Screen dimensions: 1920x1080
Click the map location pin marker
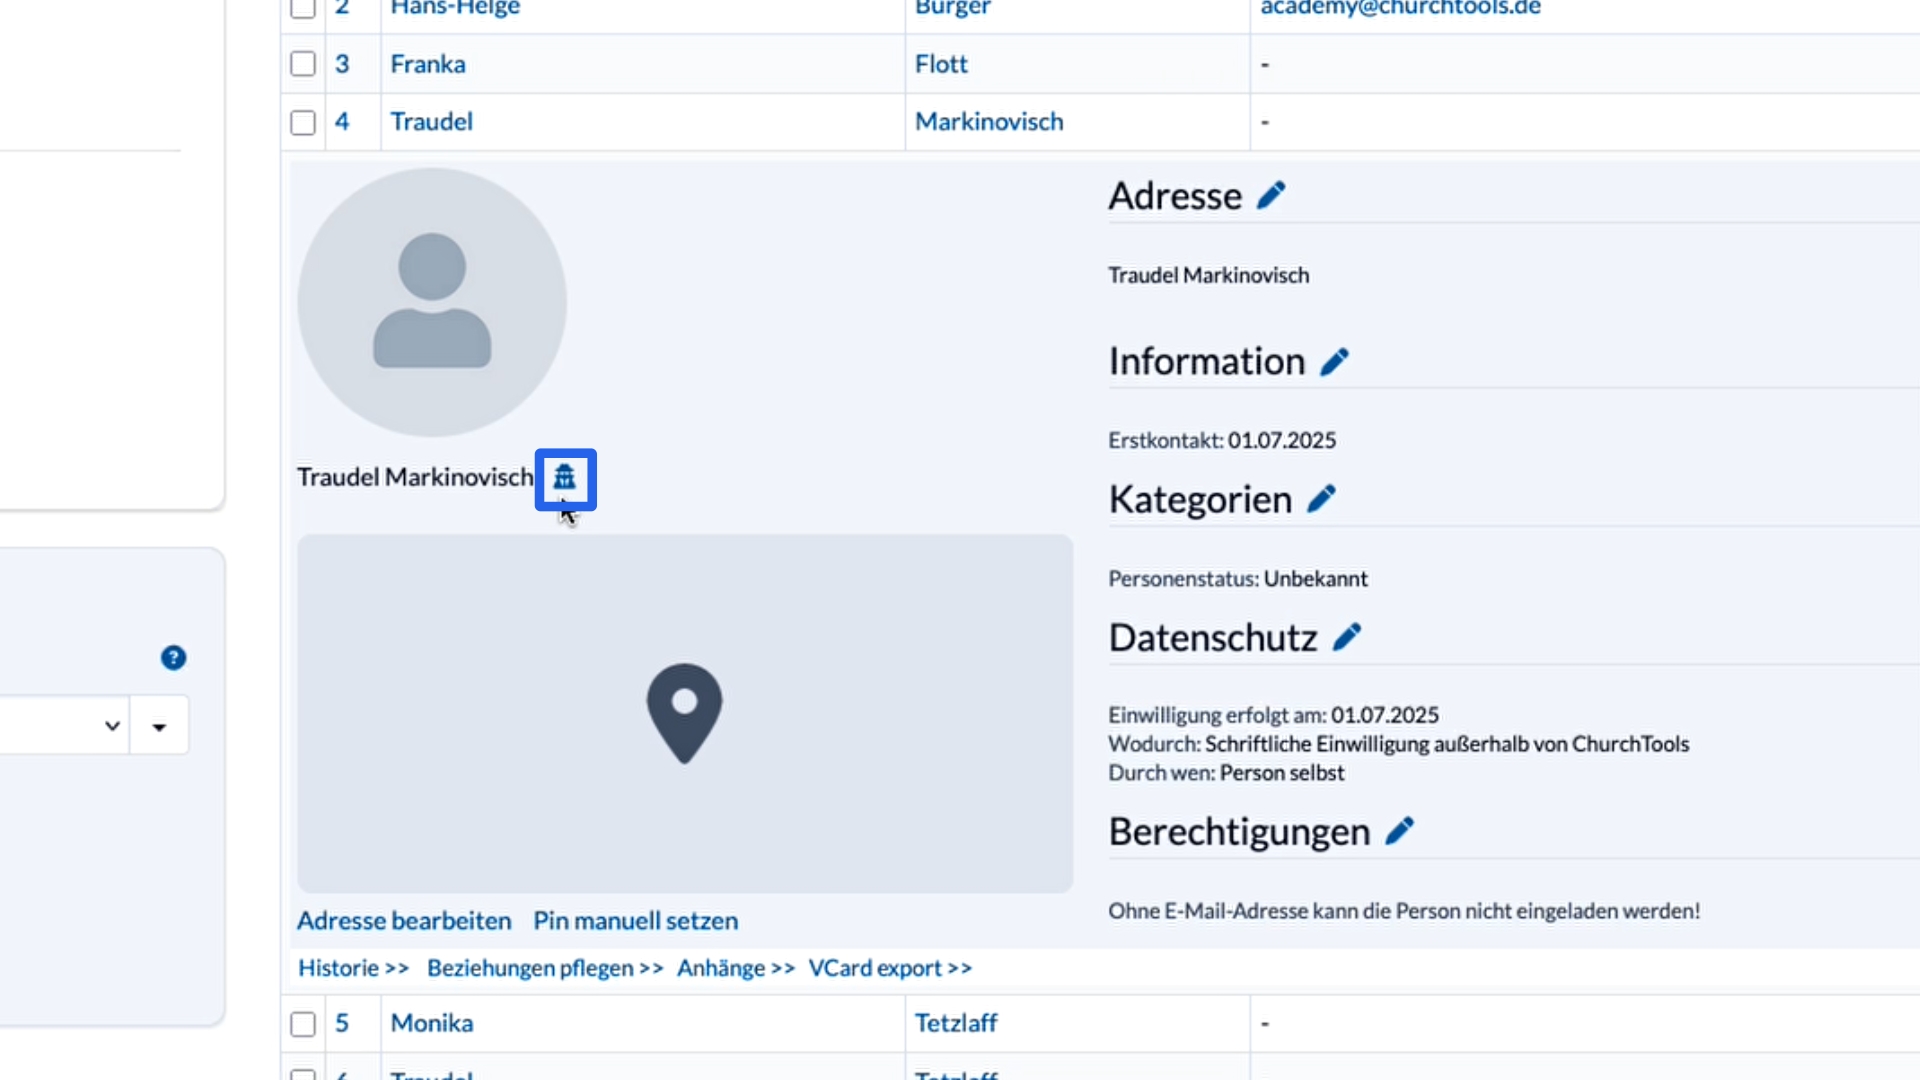point(684,712)
